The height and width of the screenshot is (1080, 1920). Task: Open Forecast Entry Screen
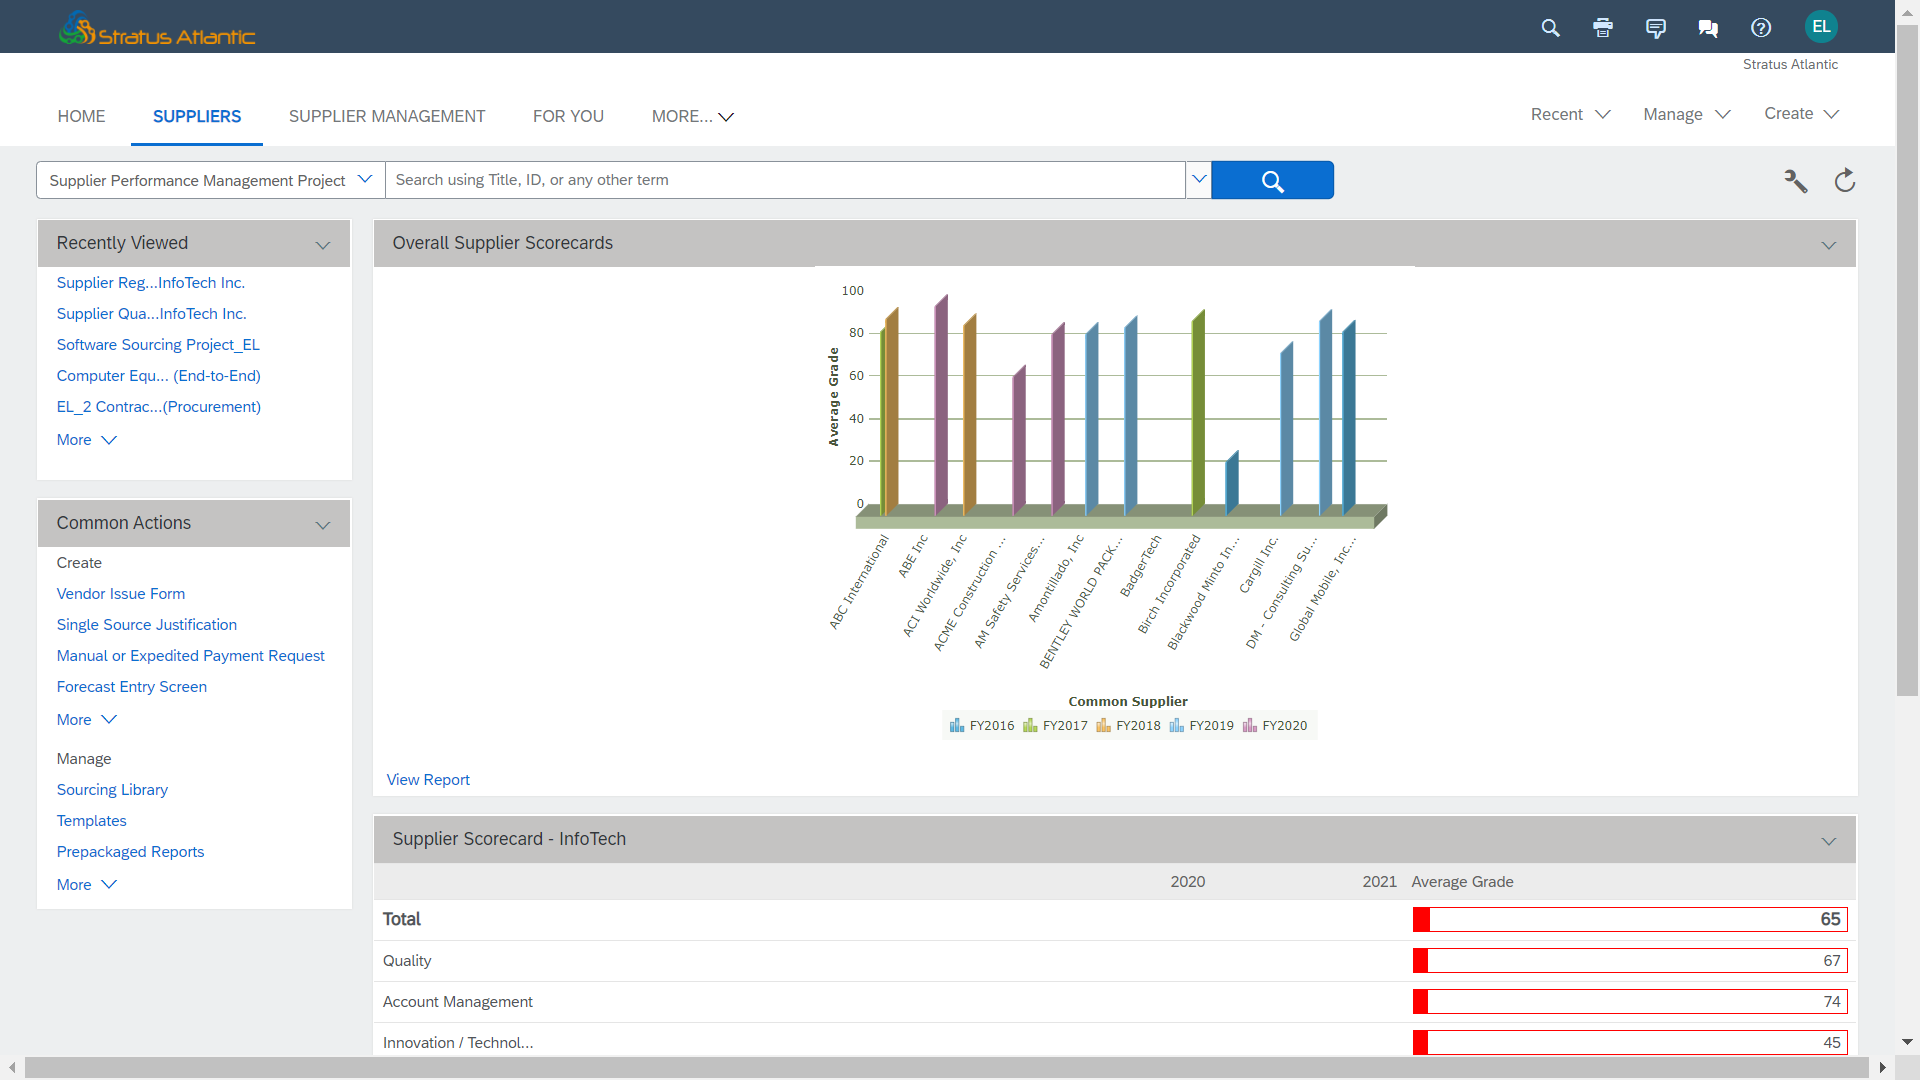click(132, 687)
